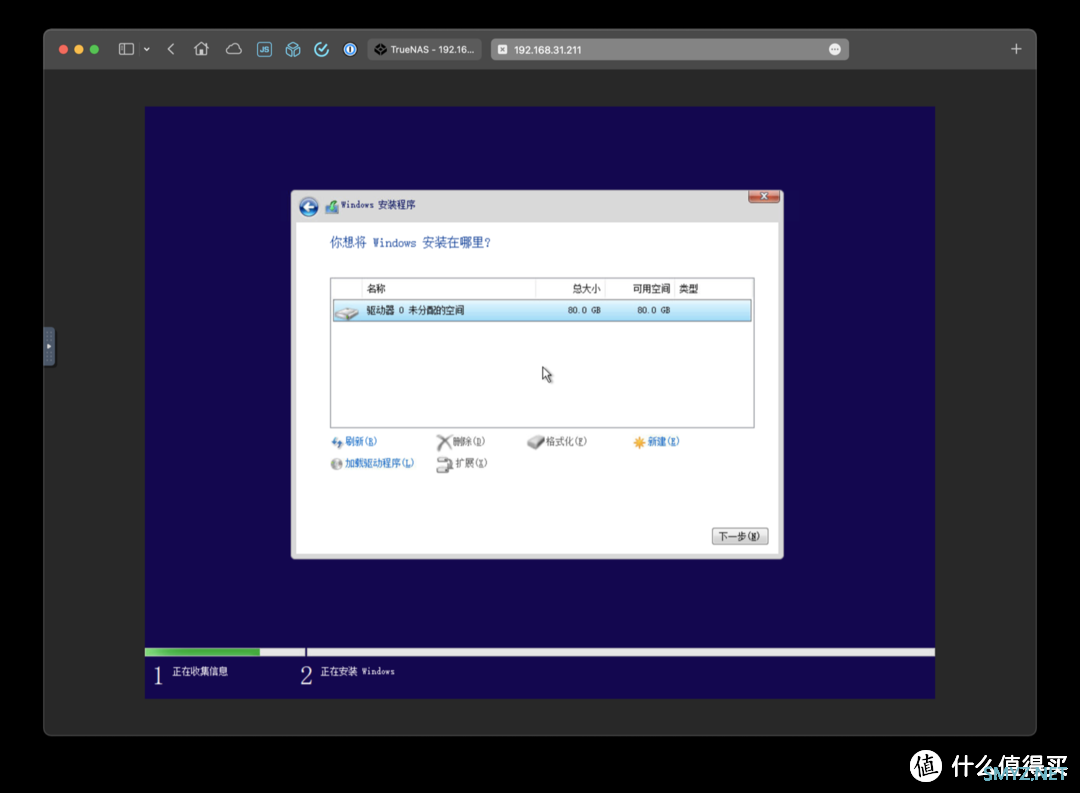Click the red X delete icon
Screen dimensions: 1080x793
pyautogui.click(x=444, y=442)
